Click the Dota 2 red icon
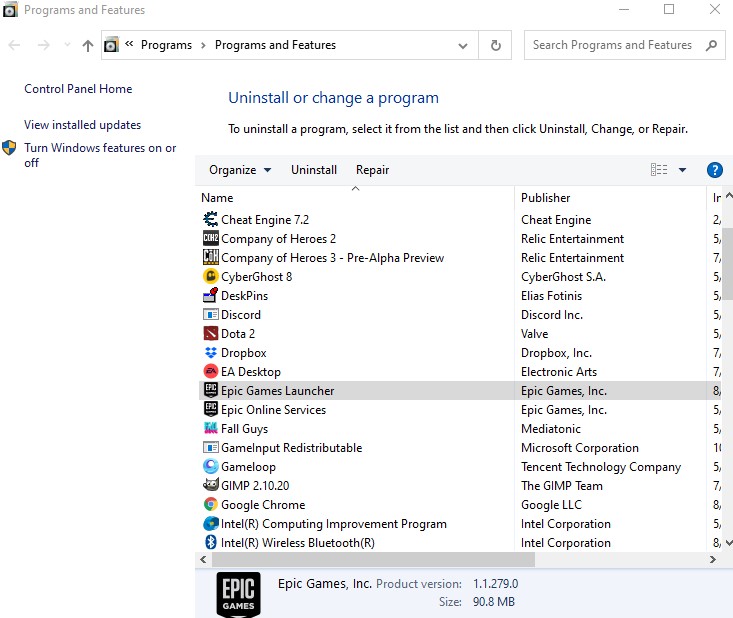Image resolution: width=733 pixels, height=618 pixels. (210, 333)
